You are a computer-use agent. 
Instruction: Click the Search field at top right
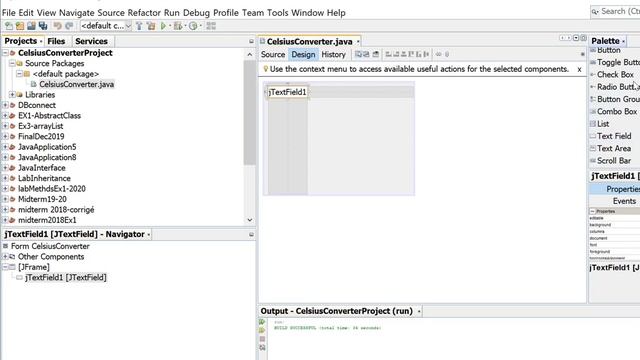616,12
